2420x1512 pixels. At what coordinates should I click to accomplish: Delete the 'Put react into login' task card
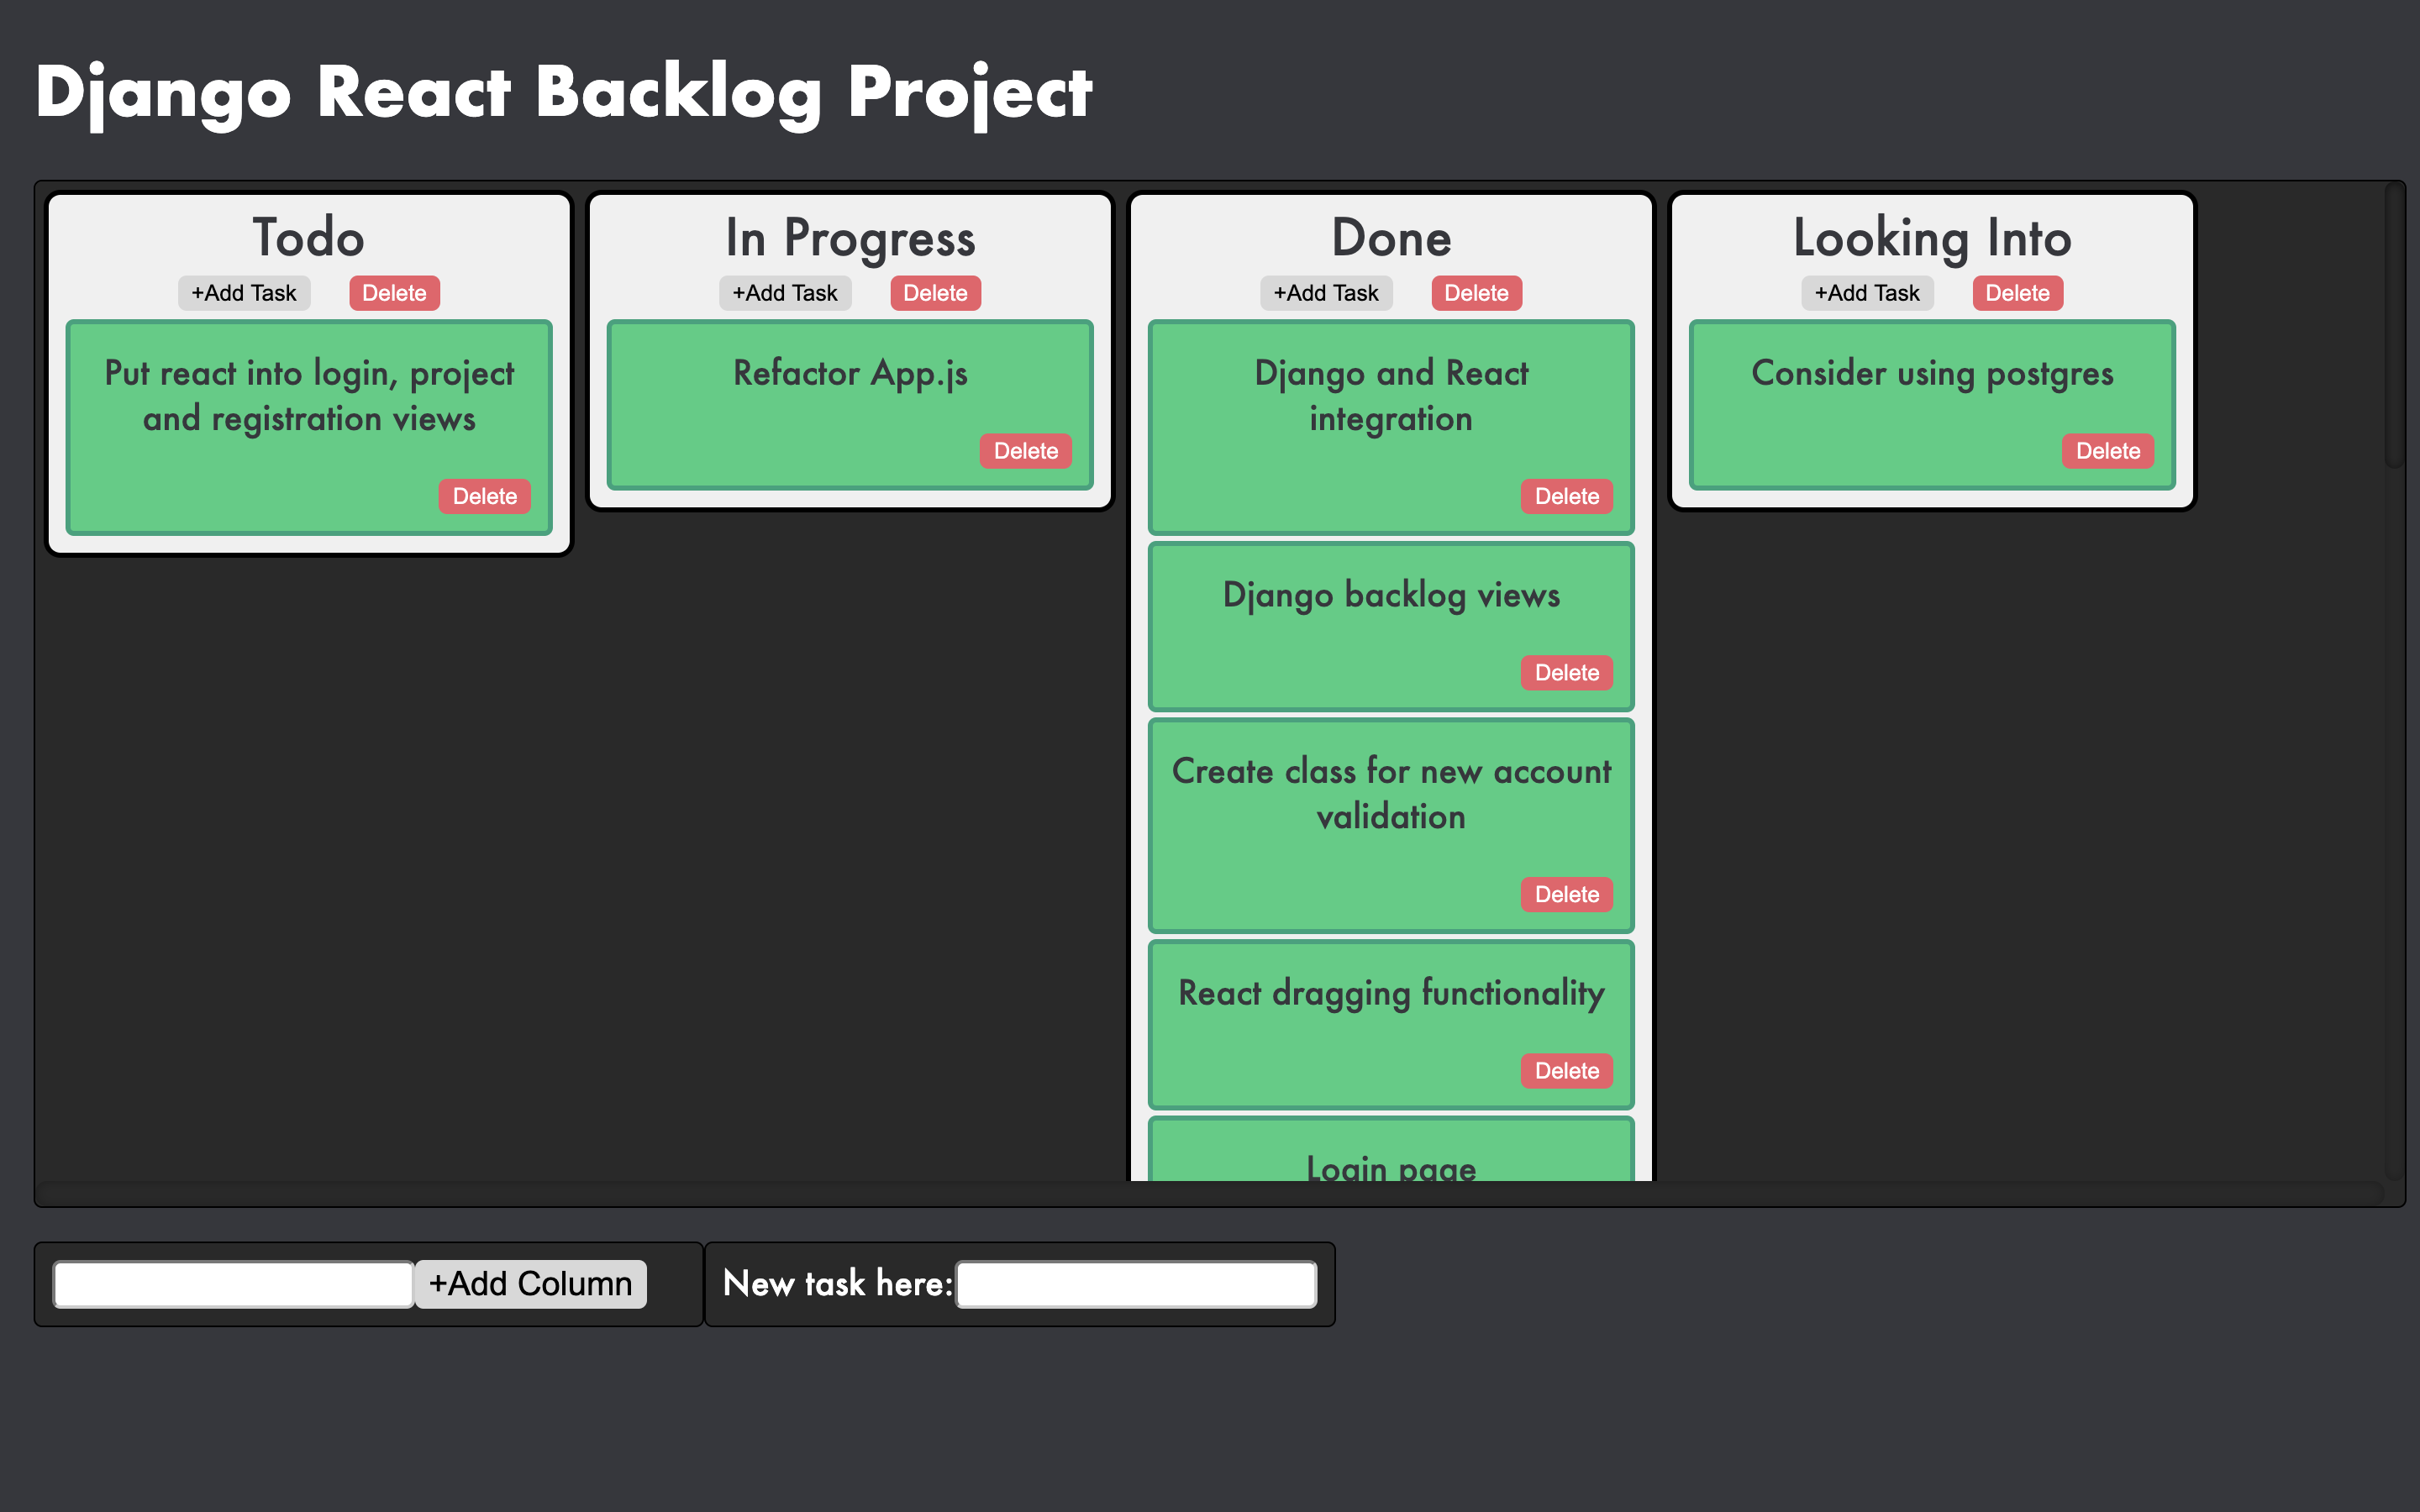click(x=484, y=496)
